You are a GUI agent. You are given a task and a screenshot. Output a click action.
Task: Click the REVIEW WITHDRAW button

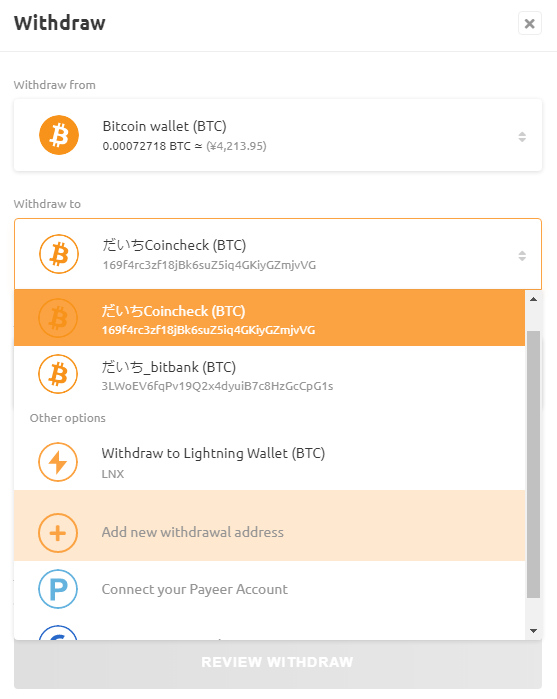tap(278, 662)
